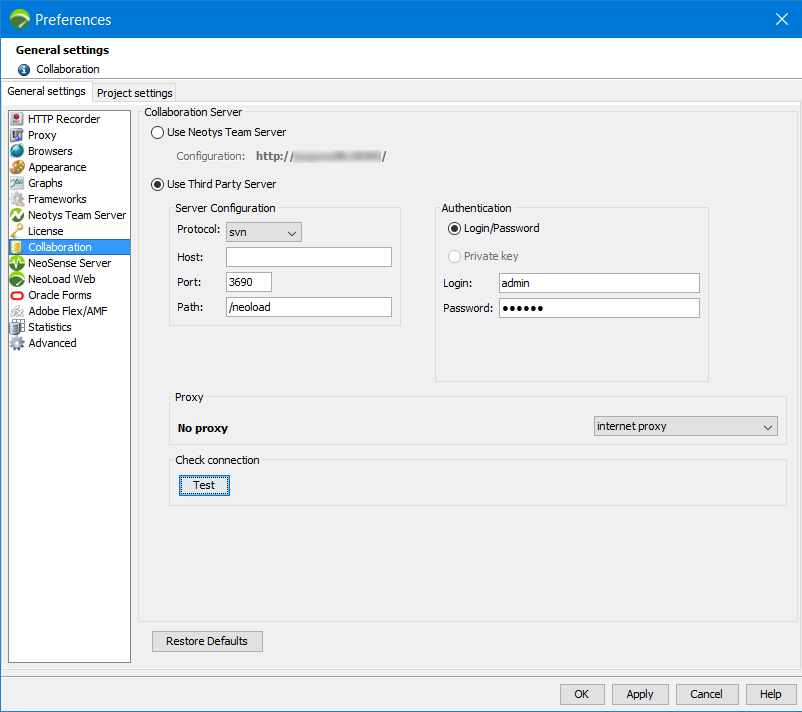Close the Preferences dialog

[x=782, y=19]
